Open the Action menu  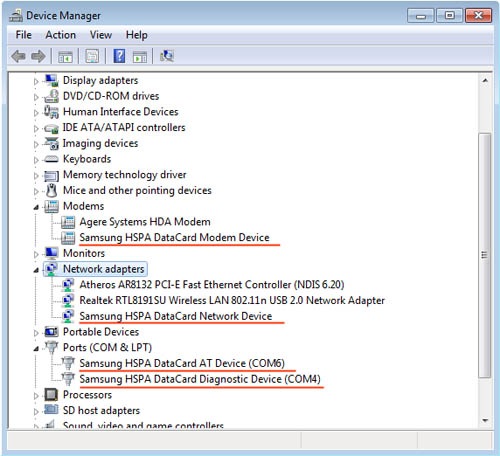(x=61, y=35)
